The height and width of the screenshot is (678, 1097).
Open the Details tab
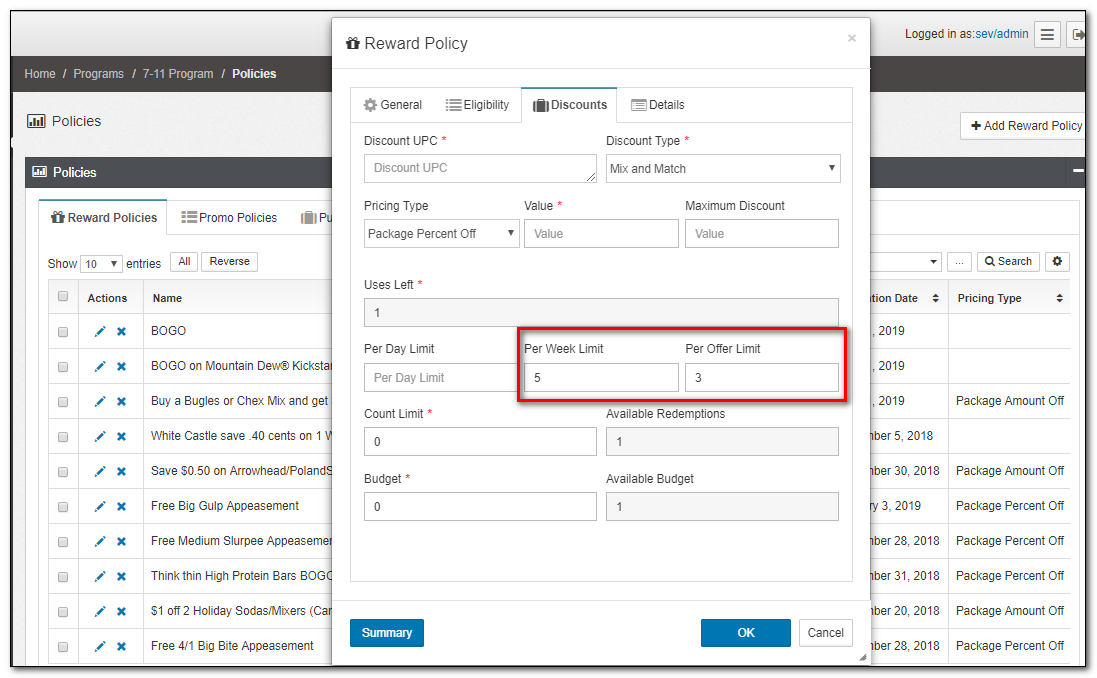point(657,105)
